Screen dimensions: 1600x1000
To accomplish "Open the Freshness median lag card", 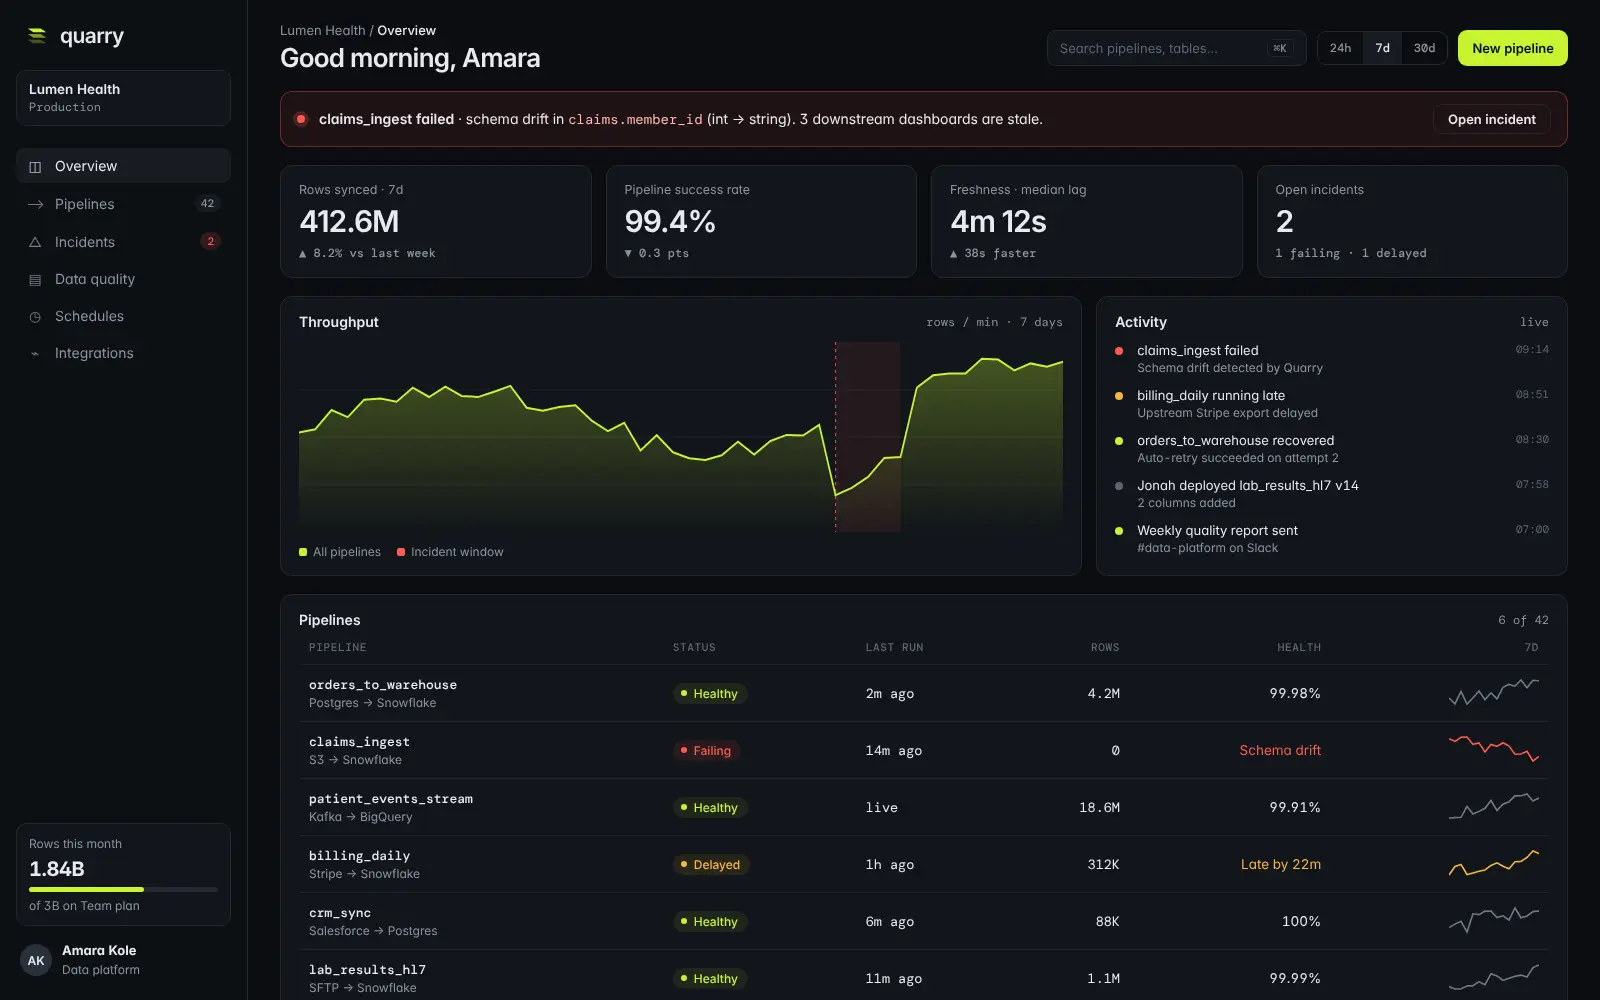I will 1087,221.
